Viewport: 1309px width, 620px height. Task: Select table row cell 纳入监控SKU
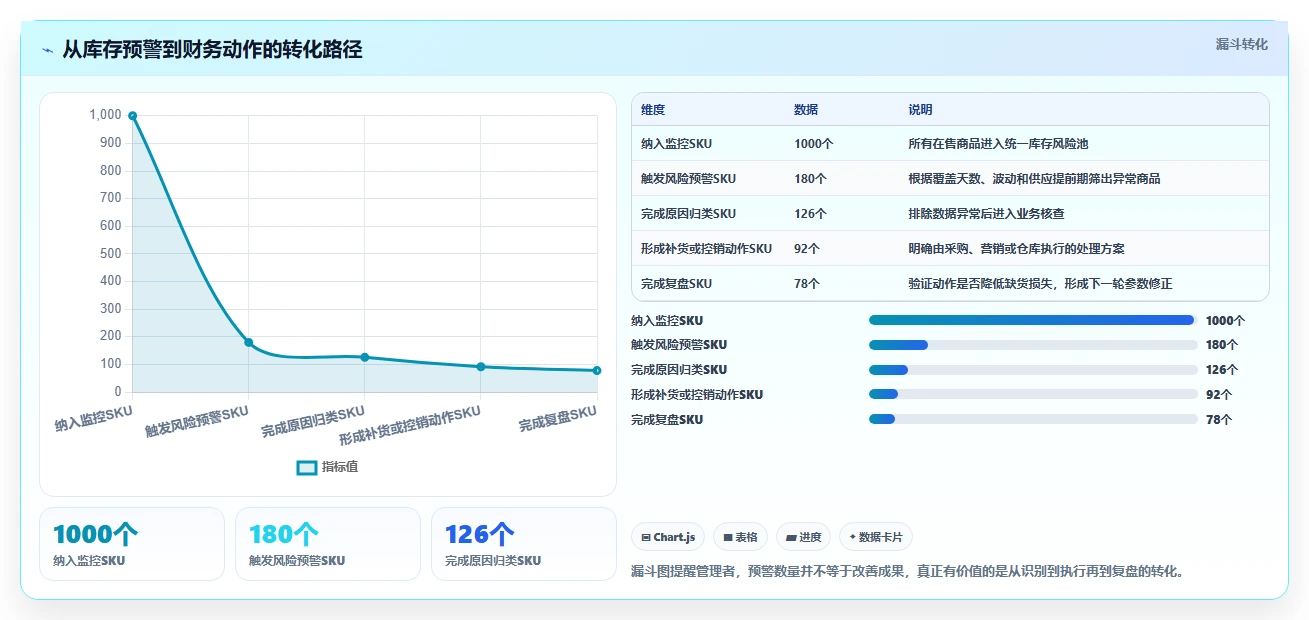click(677, 144)
